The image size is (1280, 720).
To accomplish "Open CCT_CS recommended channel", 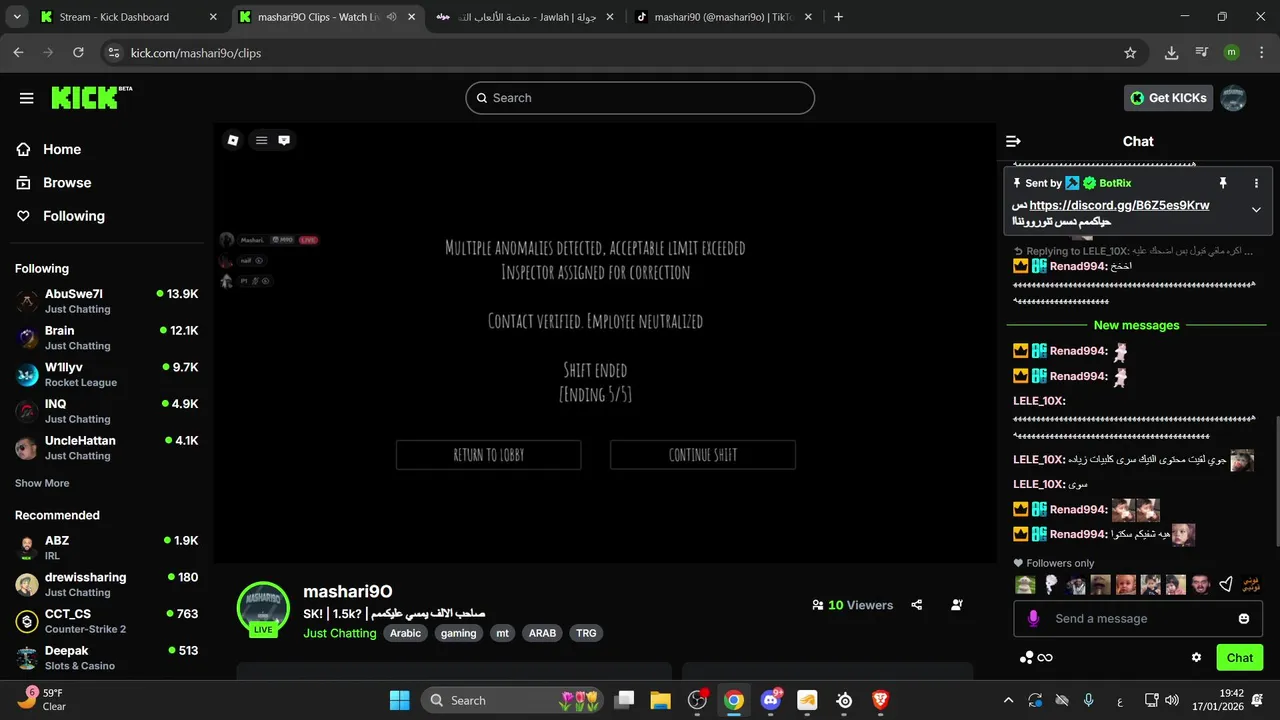I will (106, 621).
